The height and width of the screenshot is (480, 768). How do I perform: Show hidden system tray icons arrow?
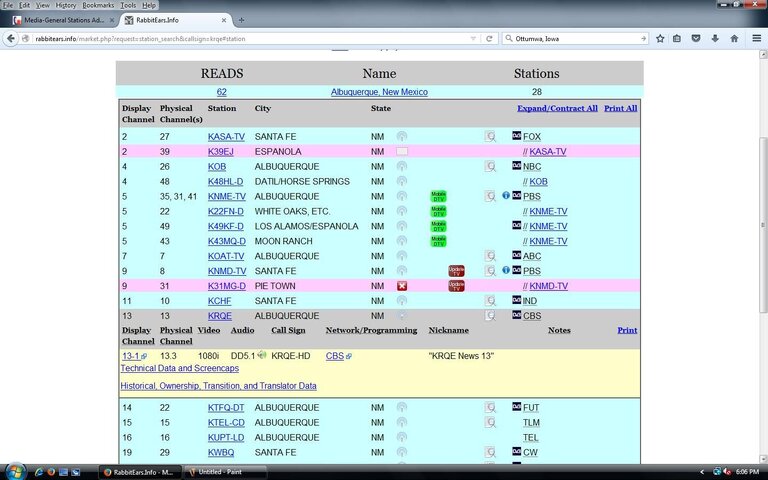(702, 472)
